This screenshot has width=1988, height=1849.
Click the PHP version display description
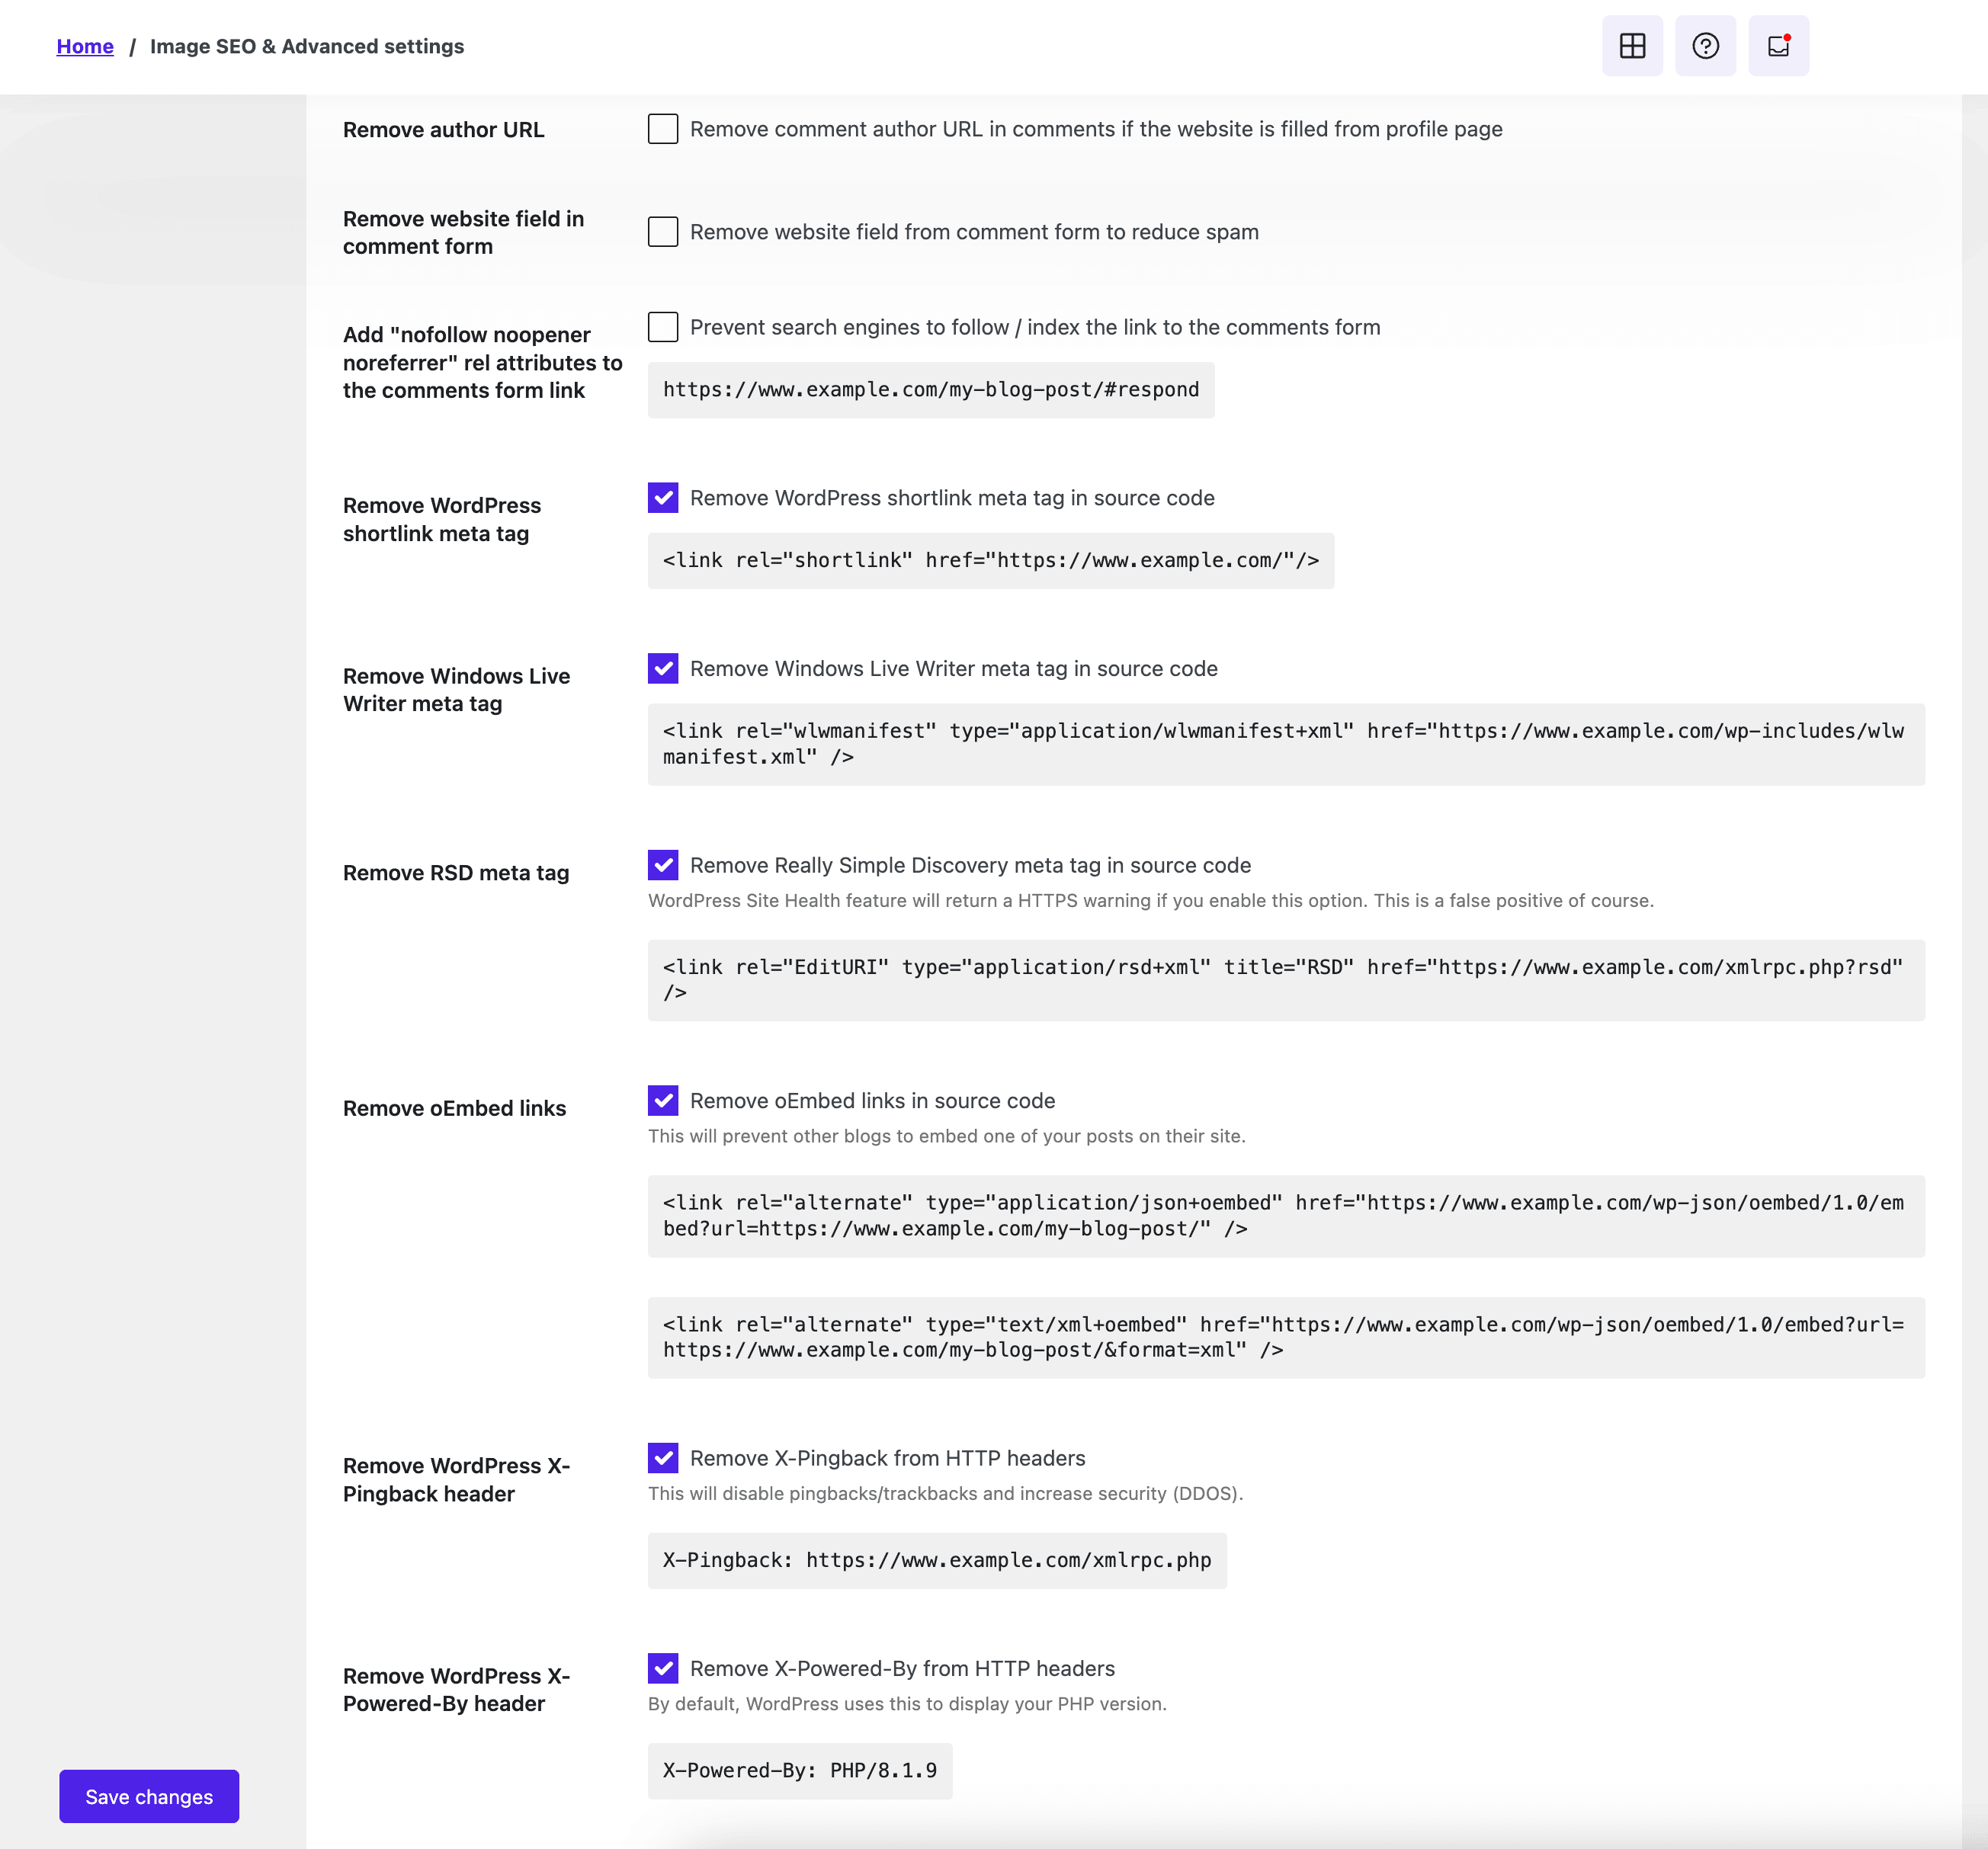[908, 1704]
